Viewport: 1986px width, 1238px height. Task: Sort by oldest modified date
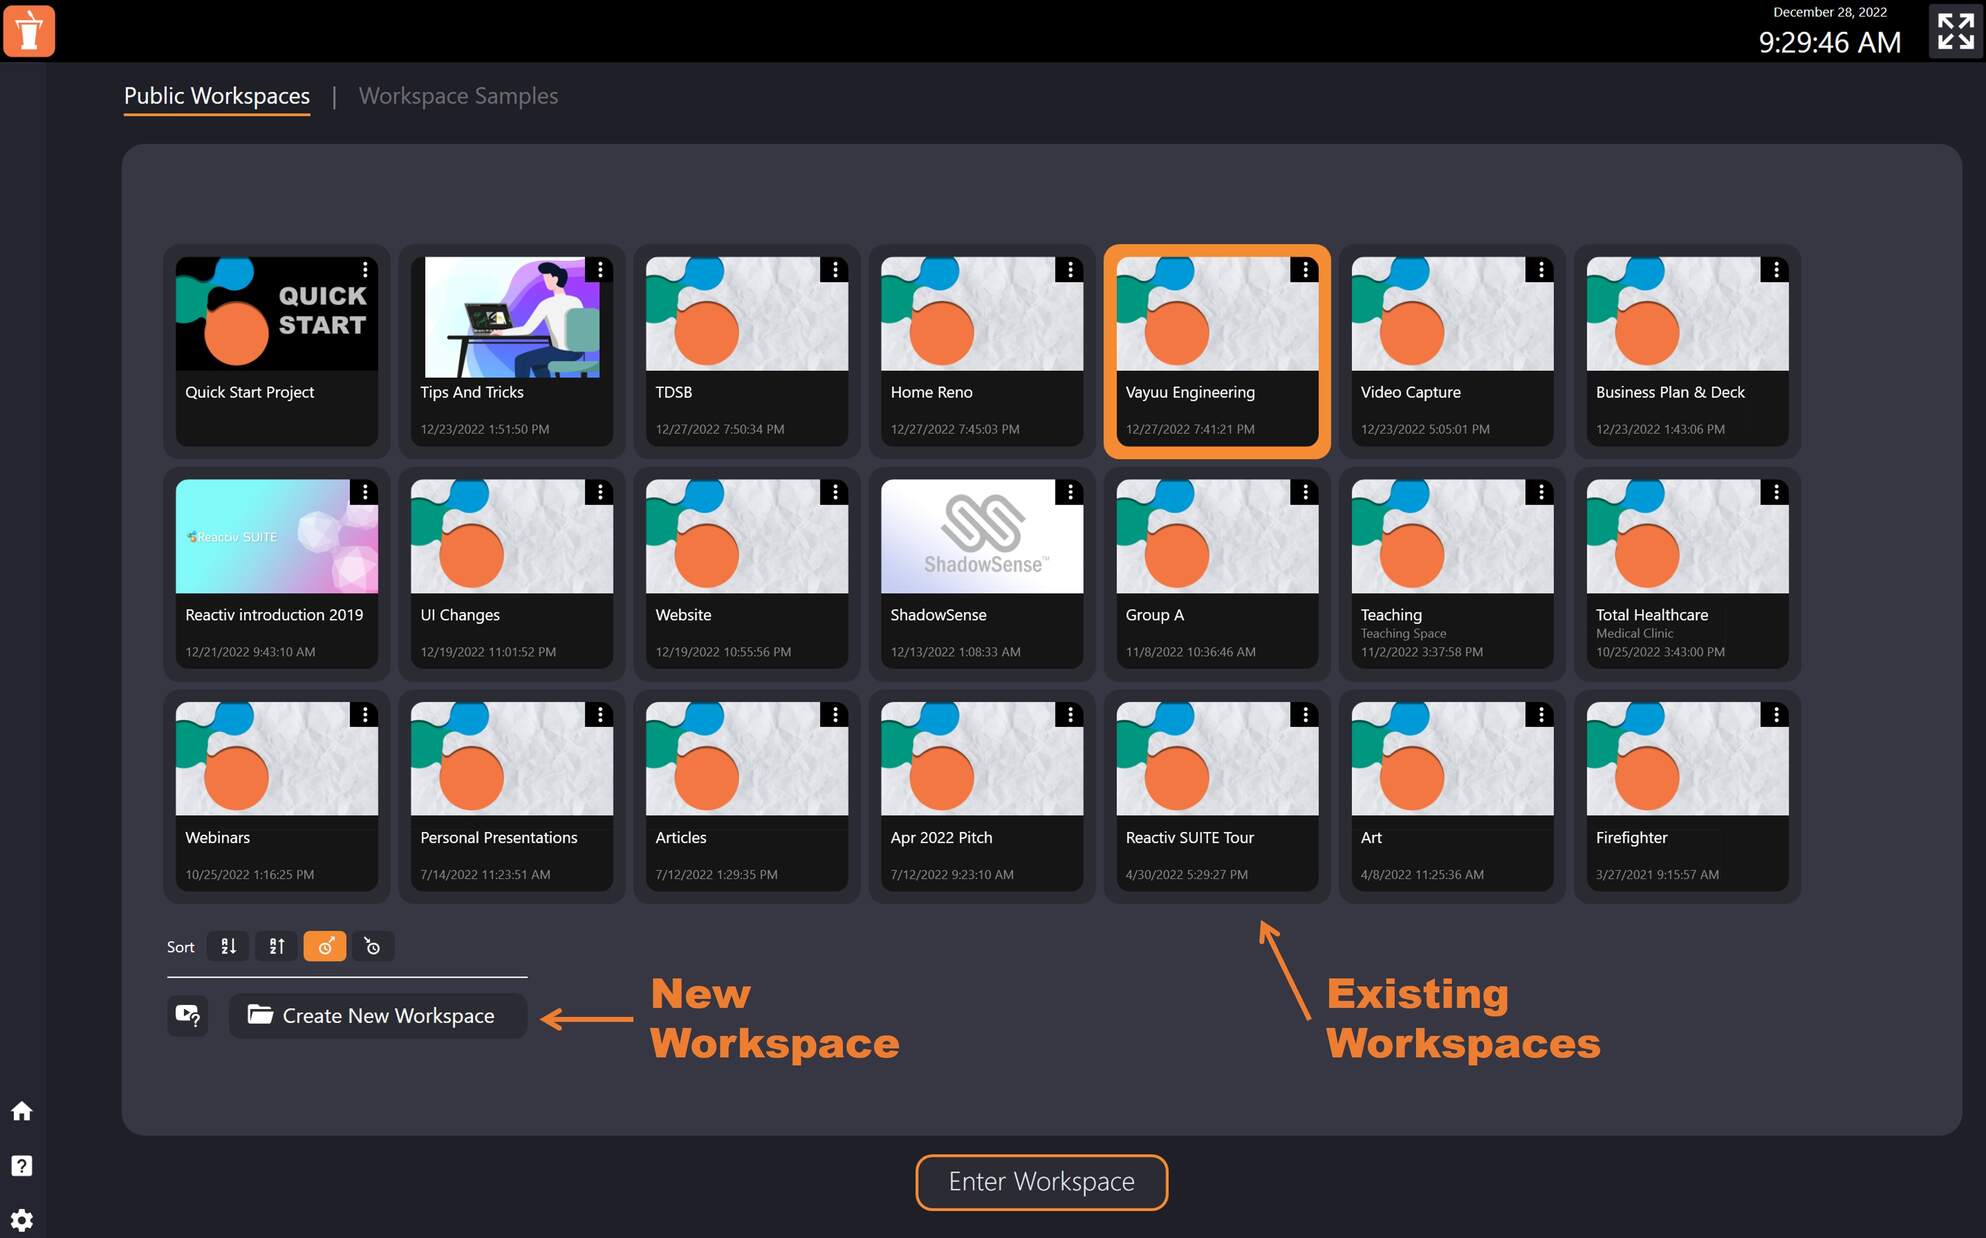point(373,946)
